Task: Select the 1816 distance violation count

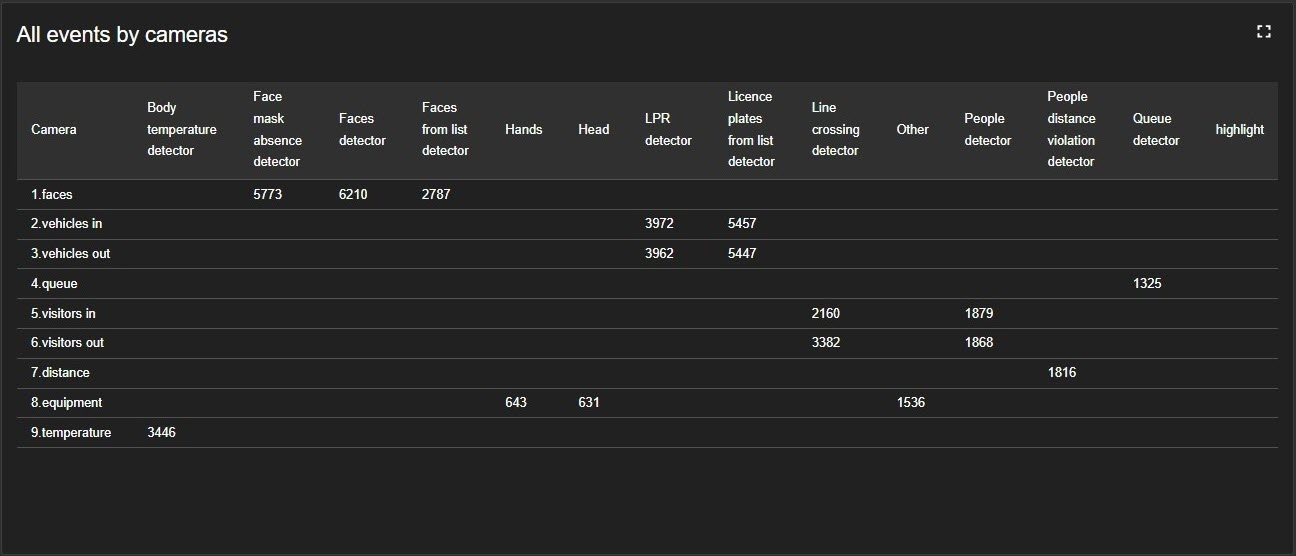Action: (1062, 373)
